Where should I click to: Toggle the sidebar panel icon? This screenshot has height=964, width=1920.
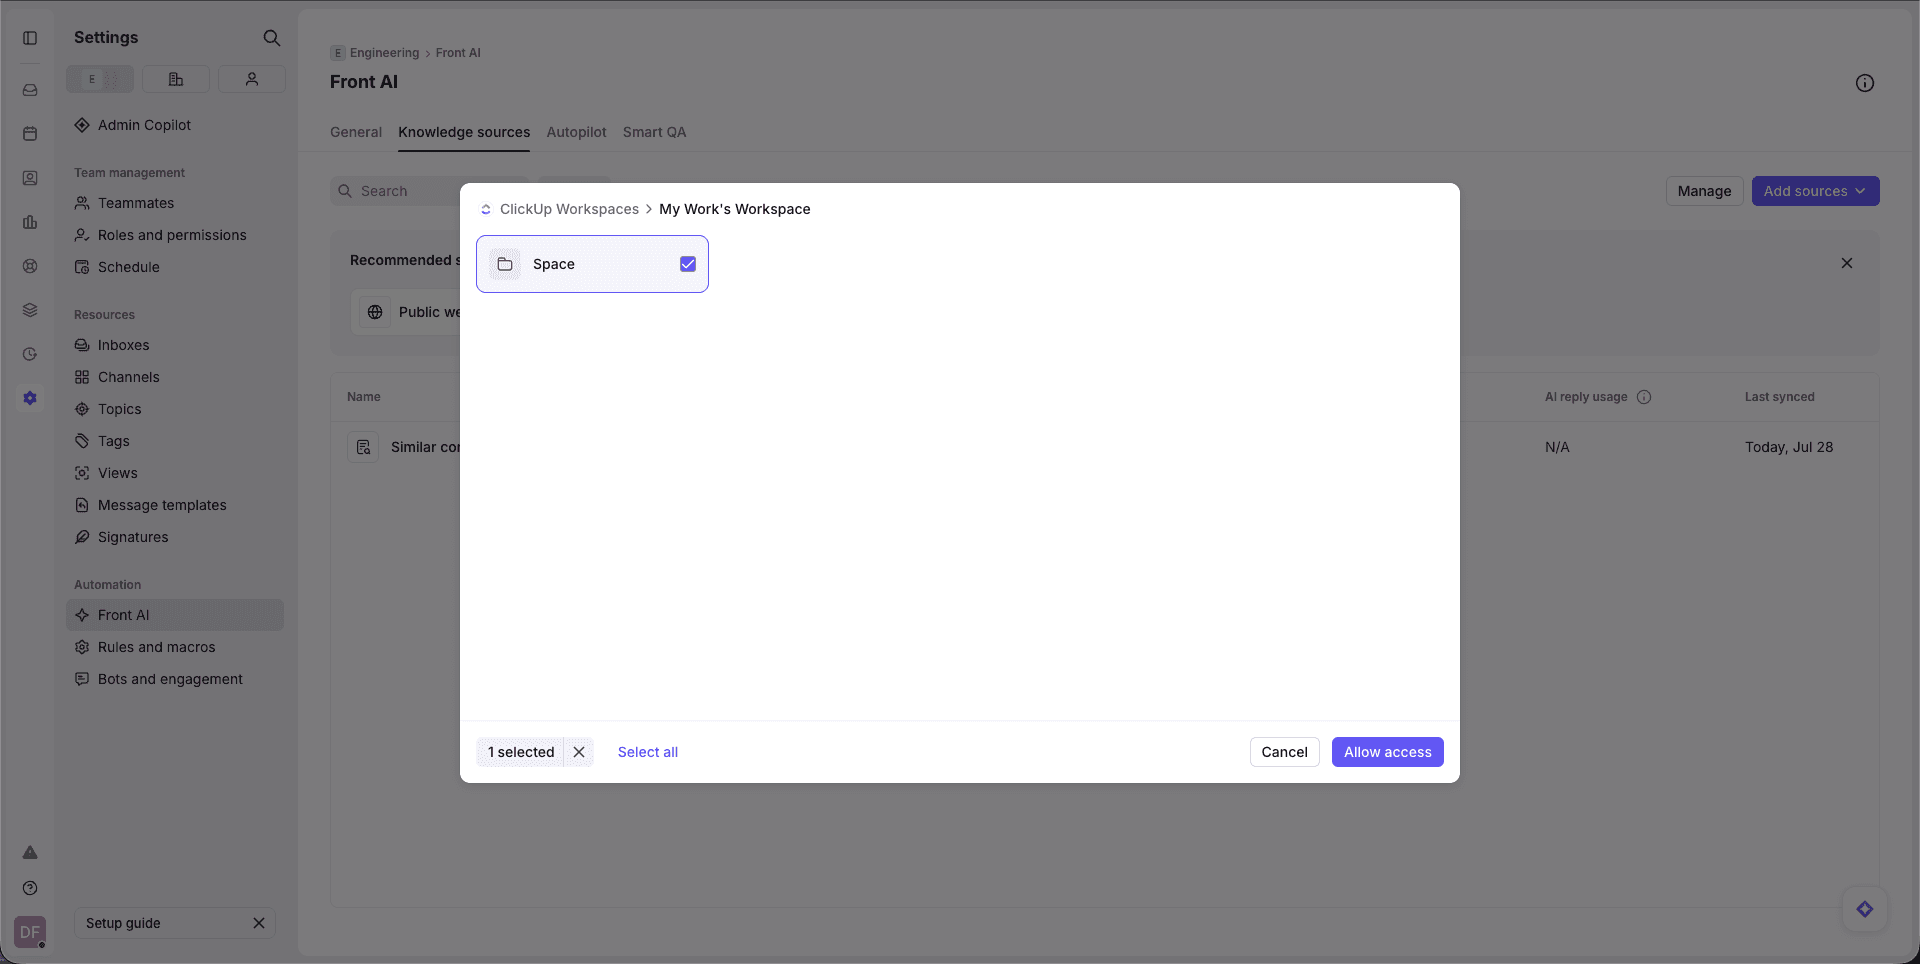click(30, 38)
